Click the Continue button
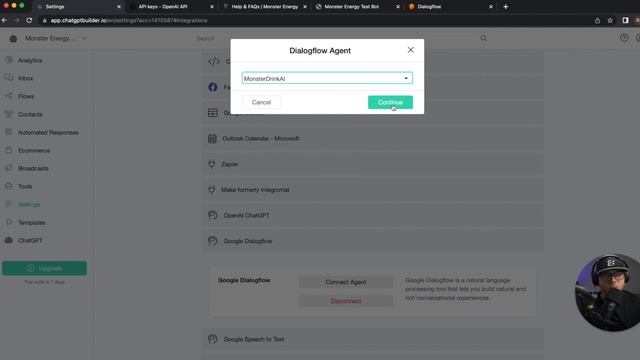This screenshot has width=640, height=360. coord(390,102)
